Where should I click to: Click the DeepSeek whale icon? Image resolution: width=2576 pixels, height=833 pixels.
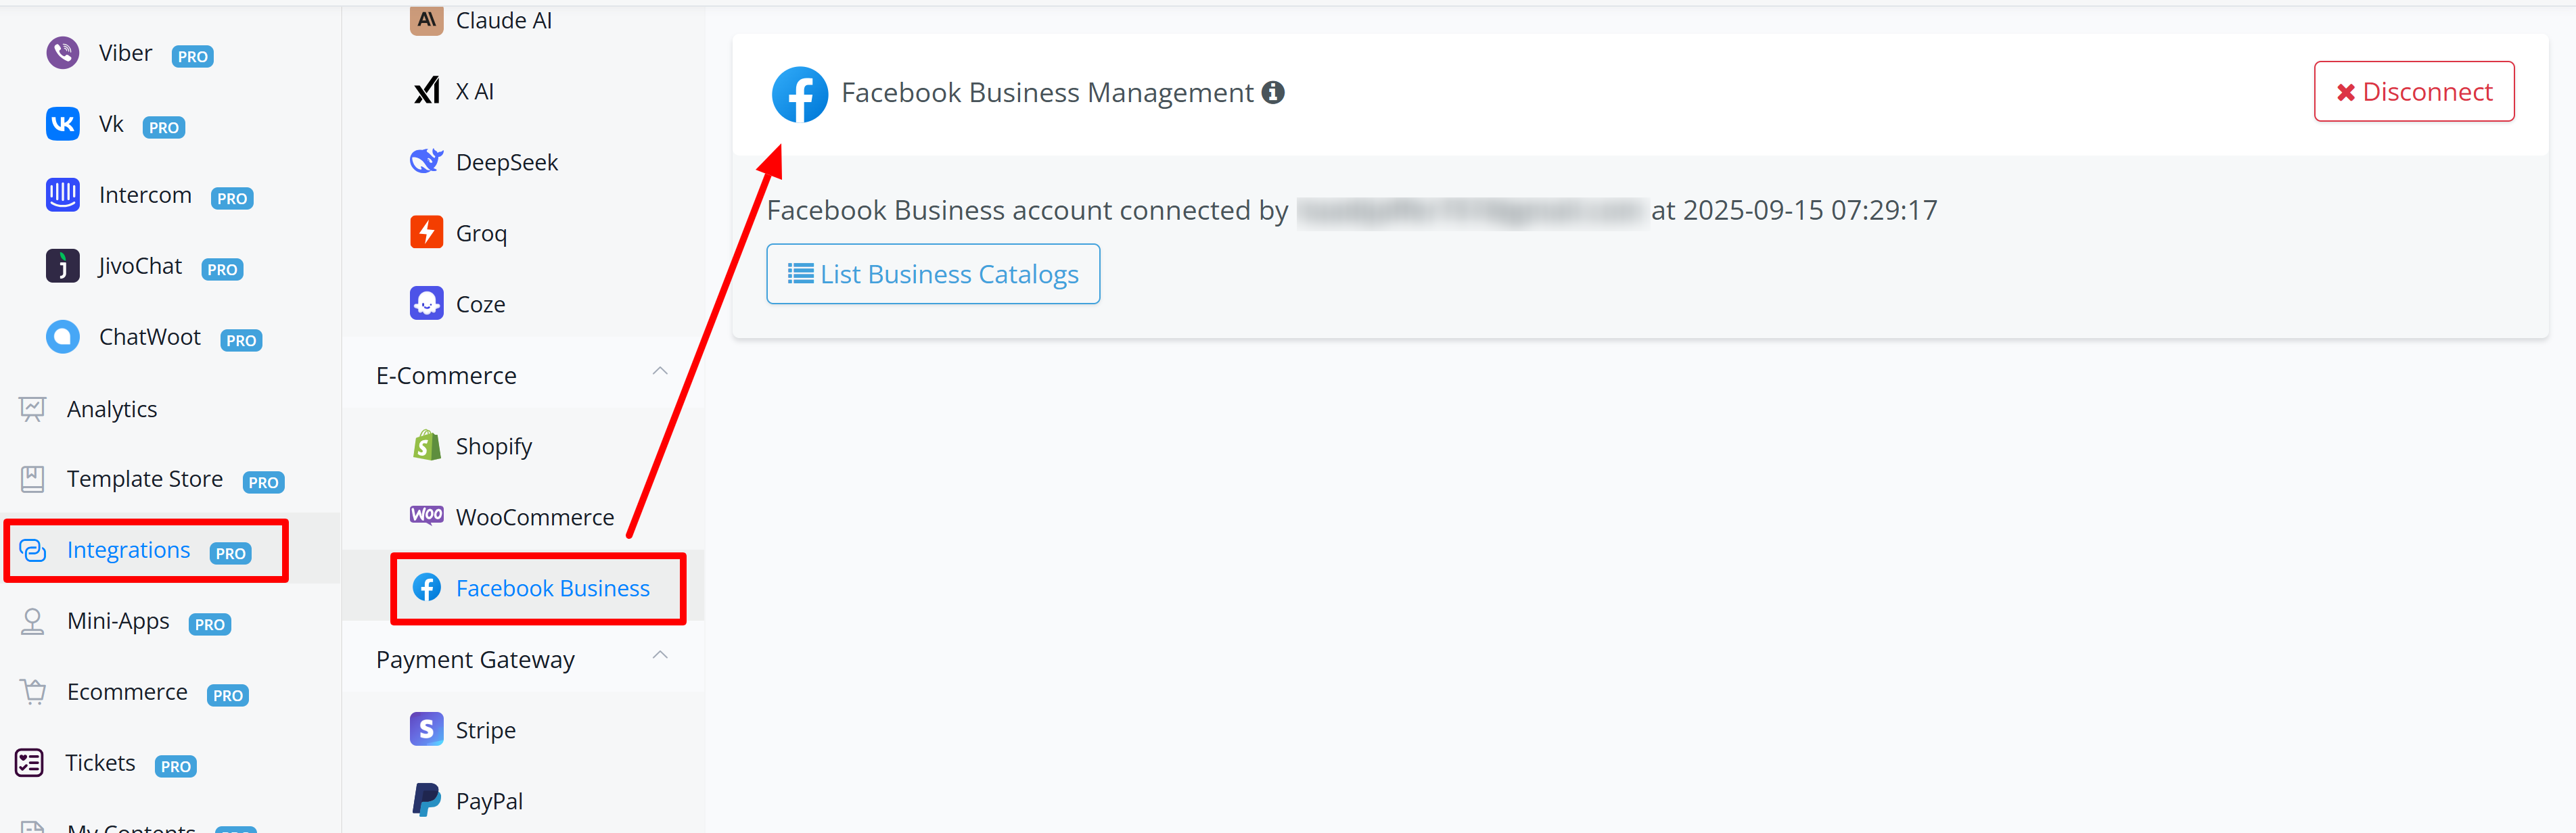point(427,161)
